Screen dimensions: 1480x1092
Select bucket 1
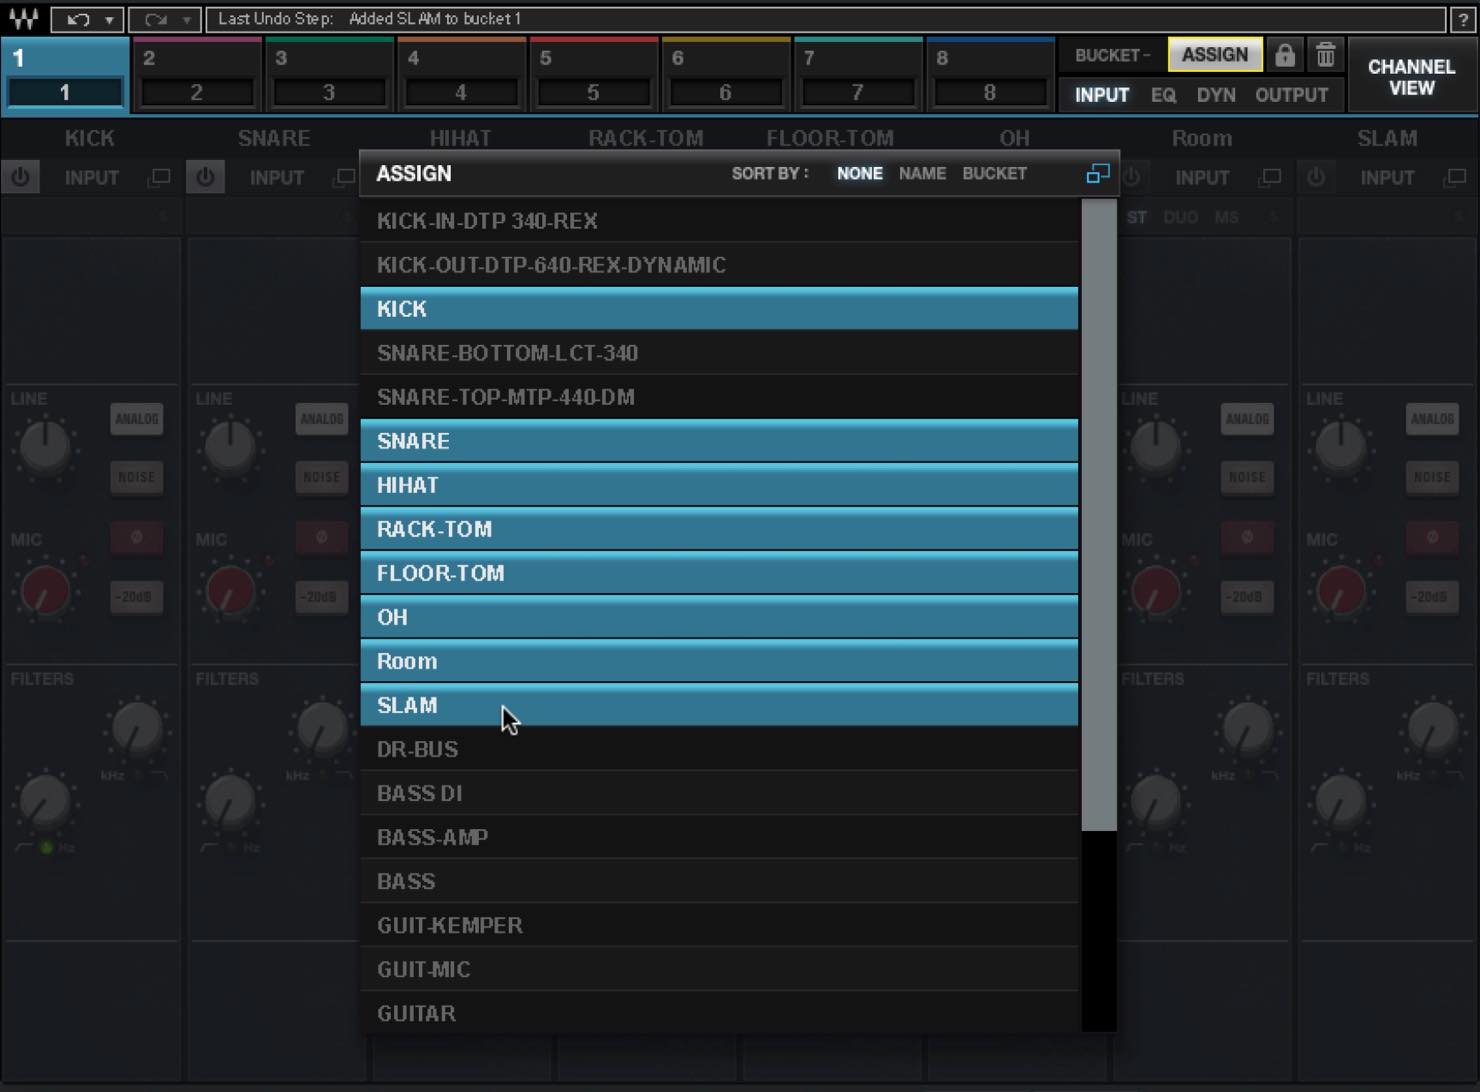tap(65, 76)
